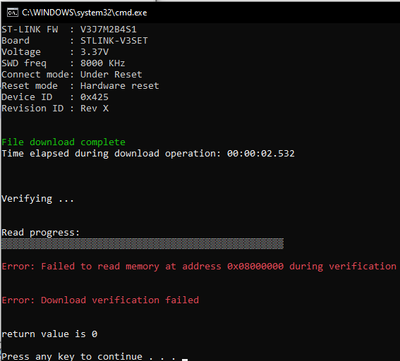Select the 'ST-LINK FW : V3J7M2B4S1' line
400x361 pixels.
click(69, 29)
